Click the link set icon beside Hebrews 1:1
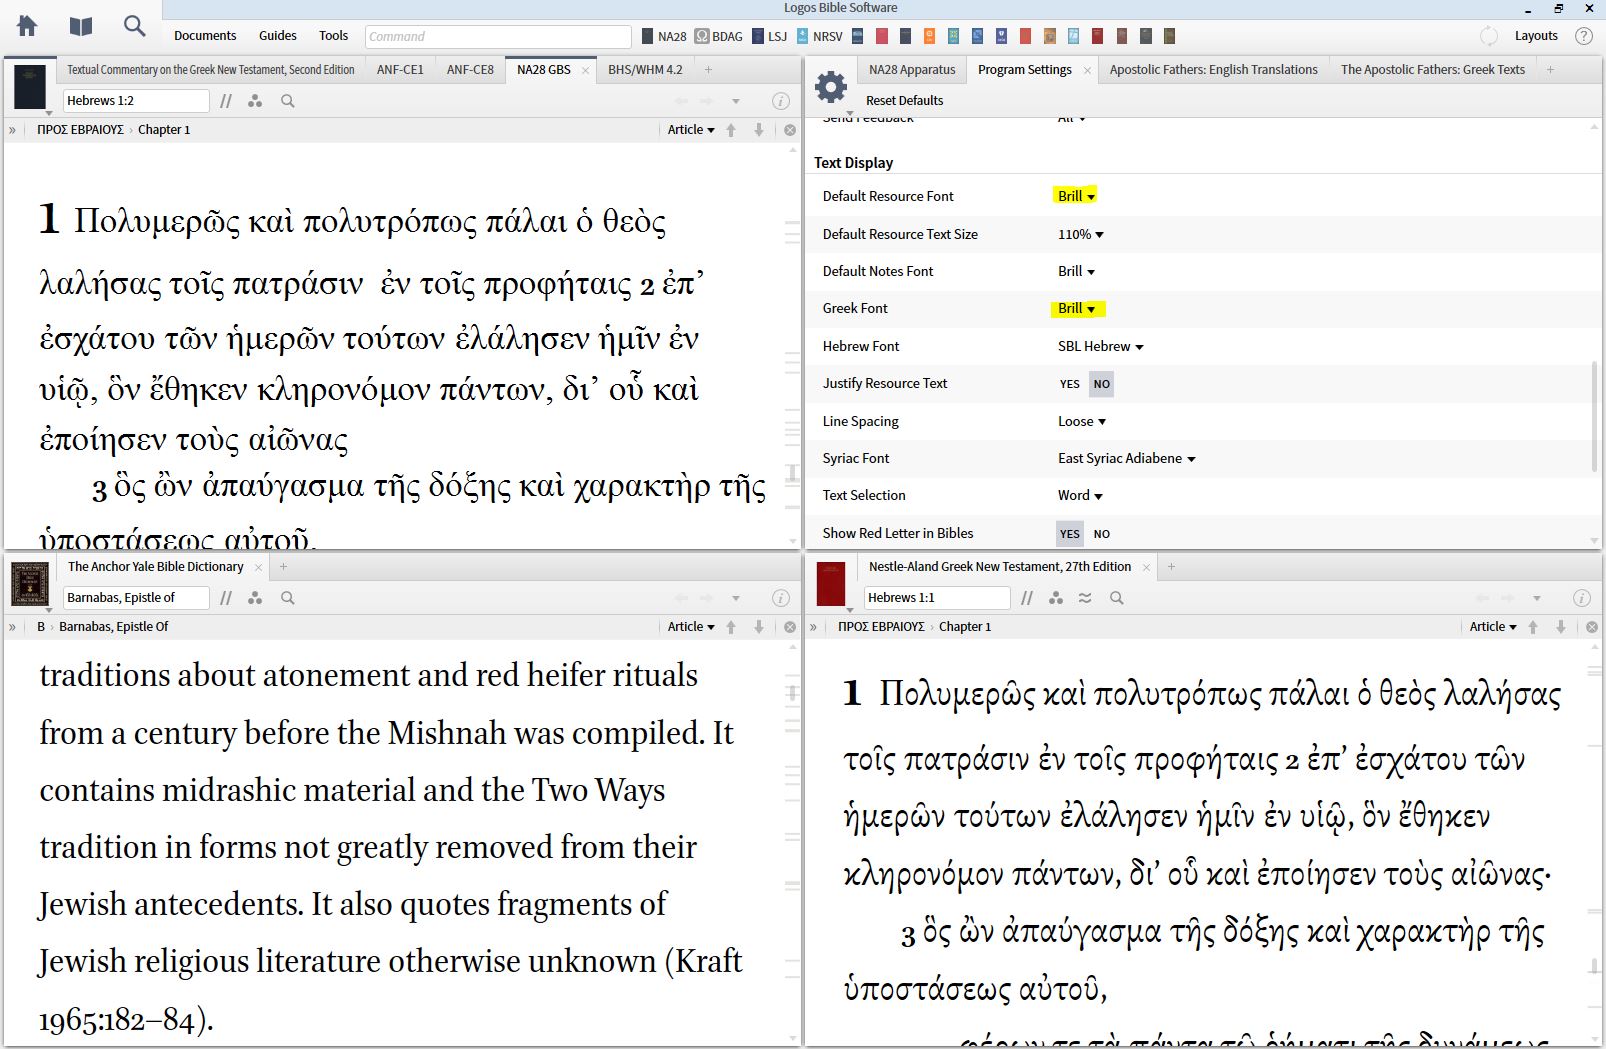Image resolution: width=1606 pixels, height=1049 pixels. [x=1056, y=598]
